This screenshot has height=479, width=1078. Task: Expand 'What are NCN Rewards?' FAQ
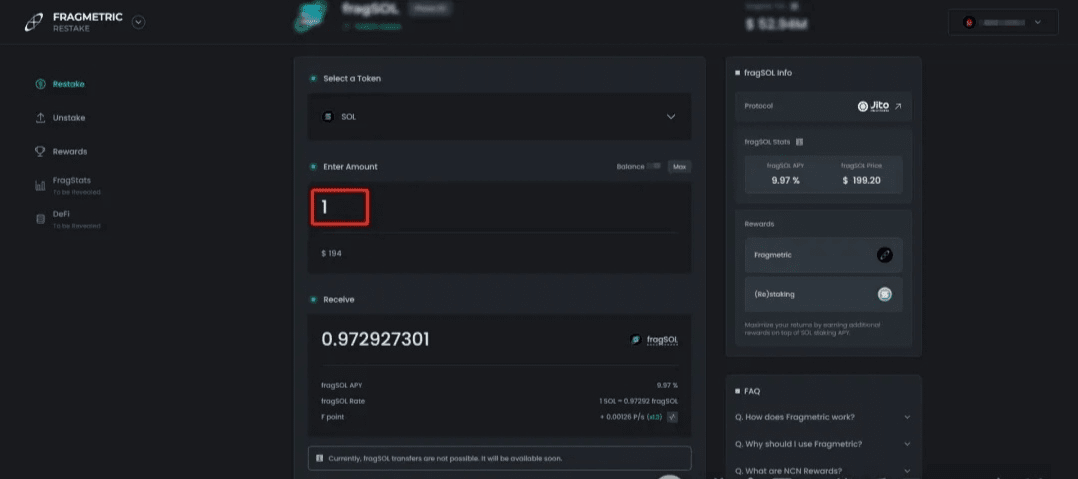pyautogui.click(x=823, y=471)
